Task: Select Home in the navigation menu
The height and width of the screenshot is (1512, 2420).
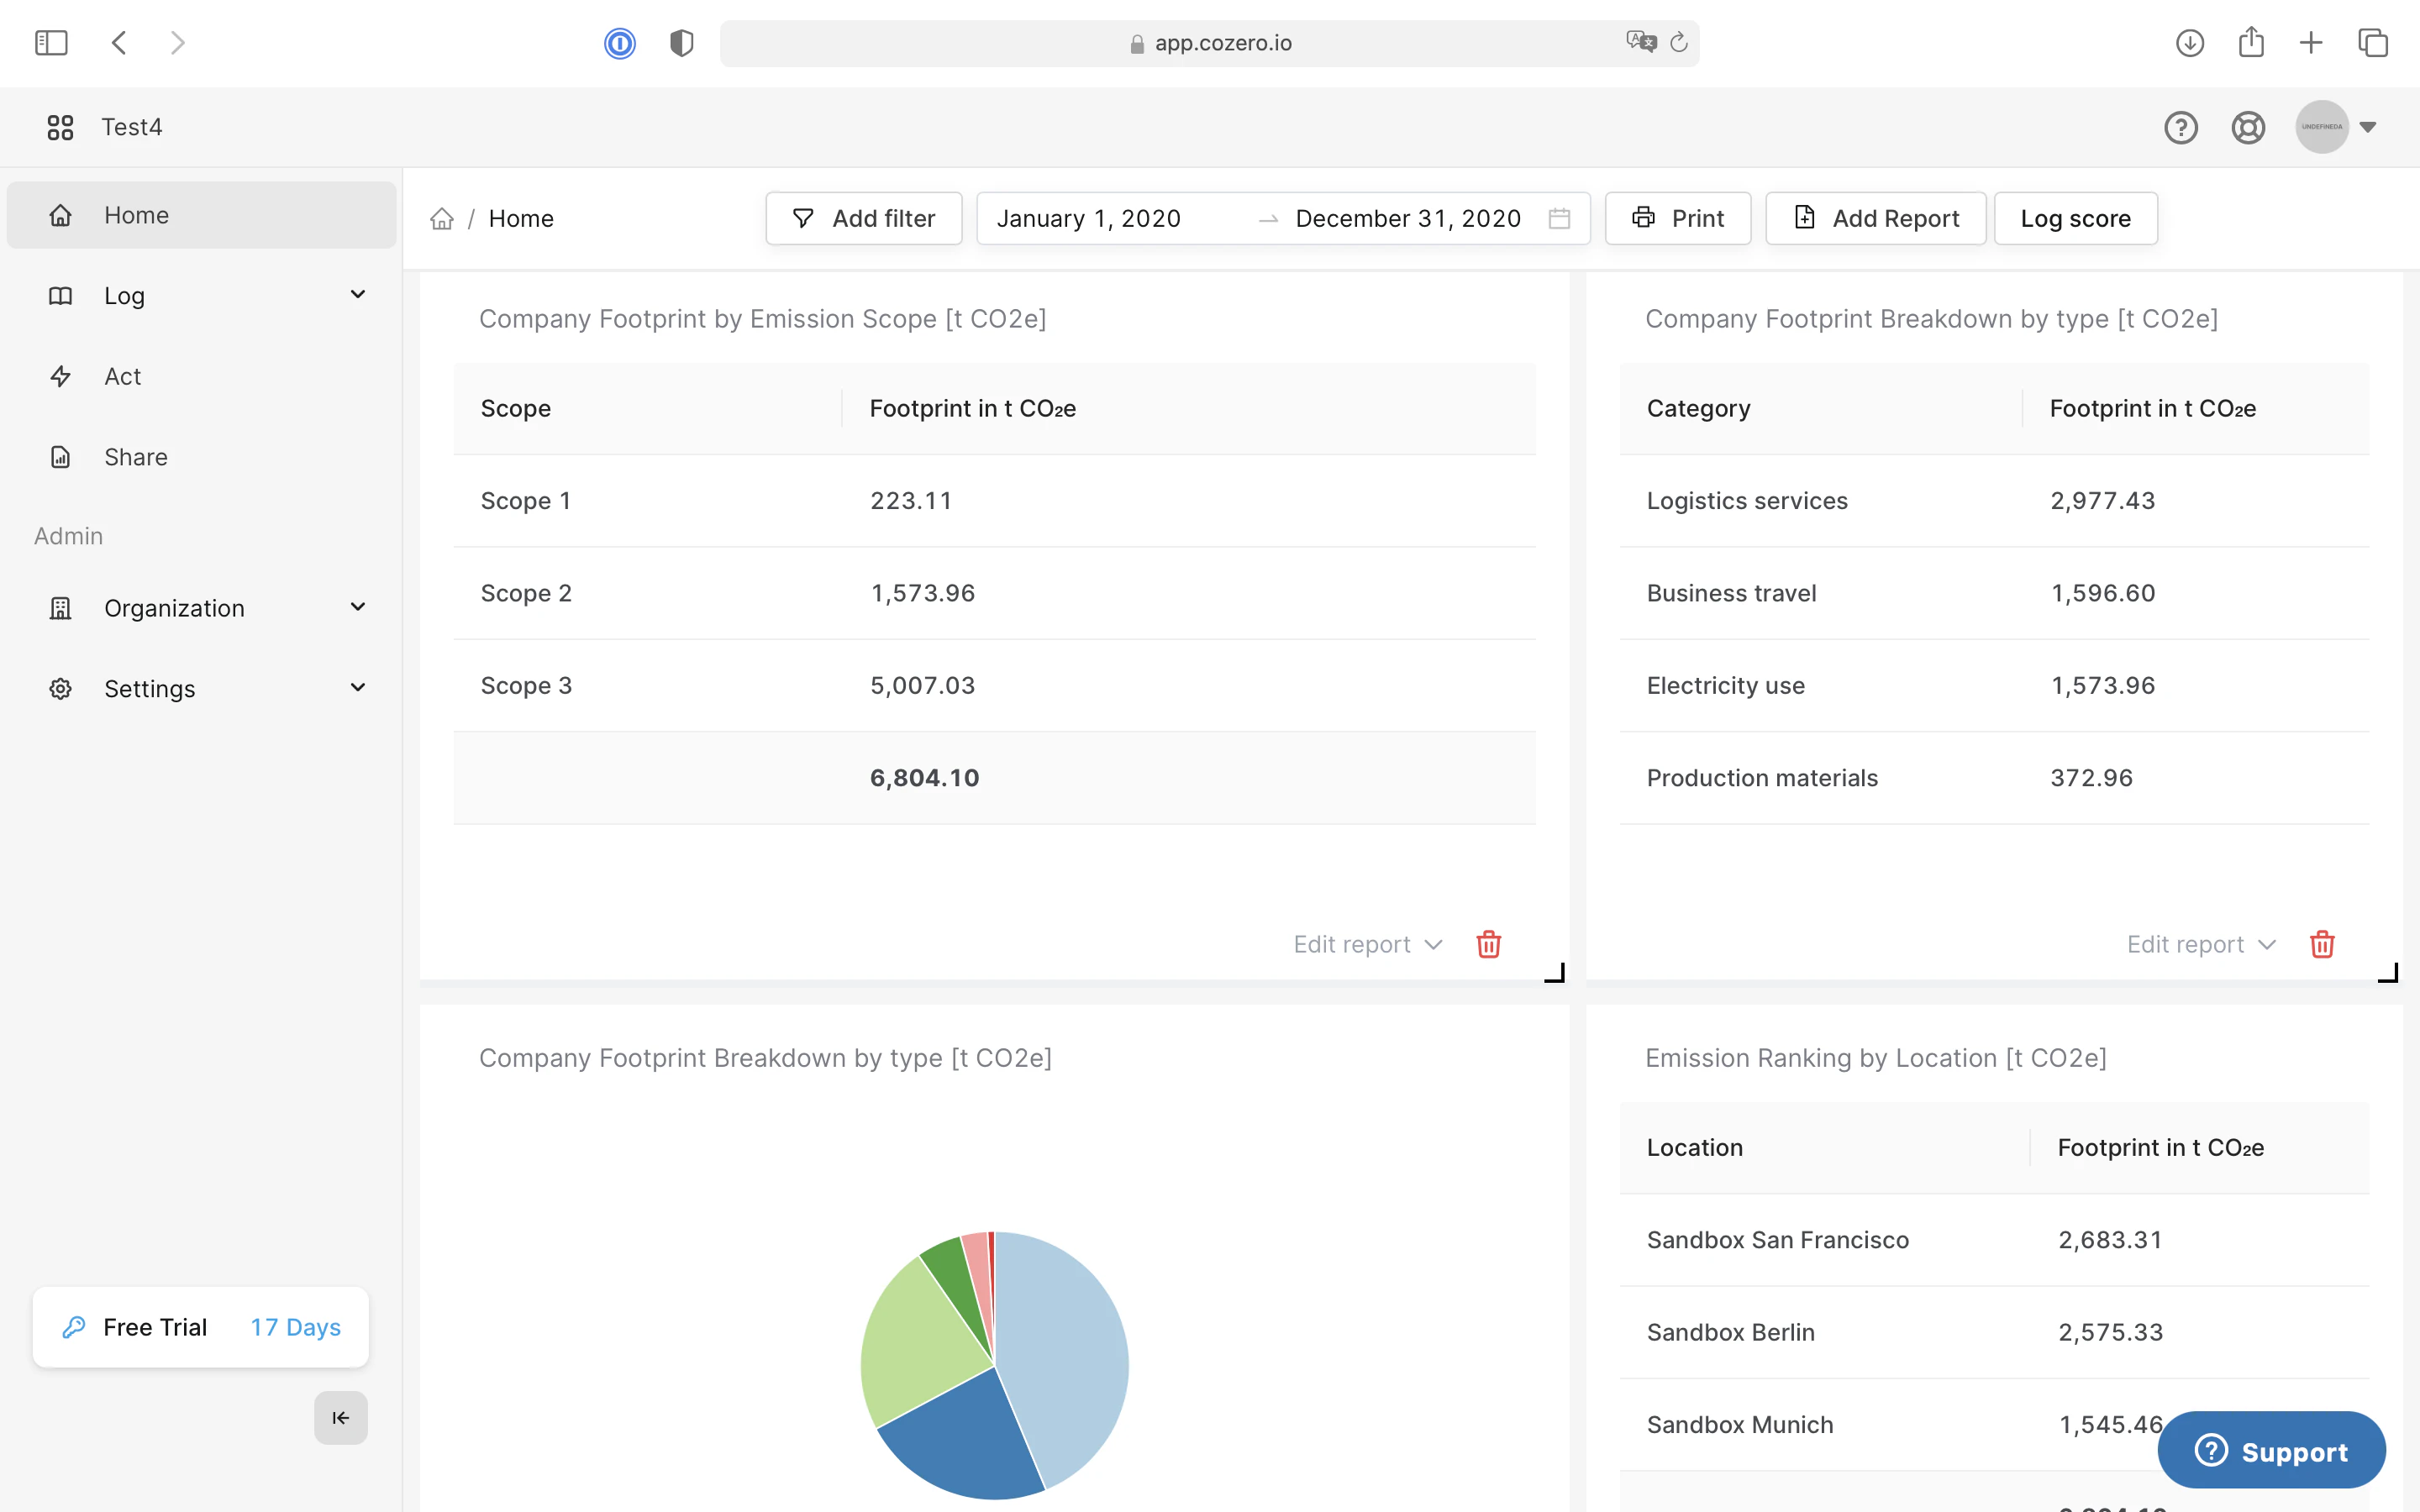Action: 136,214
